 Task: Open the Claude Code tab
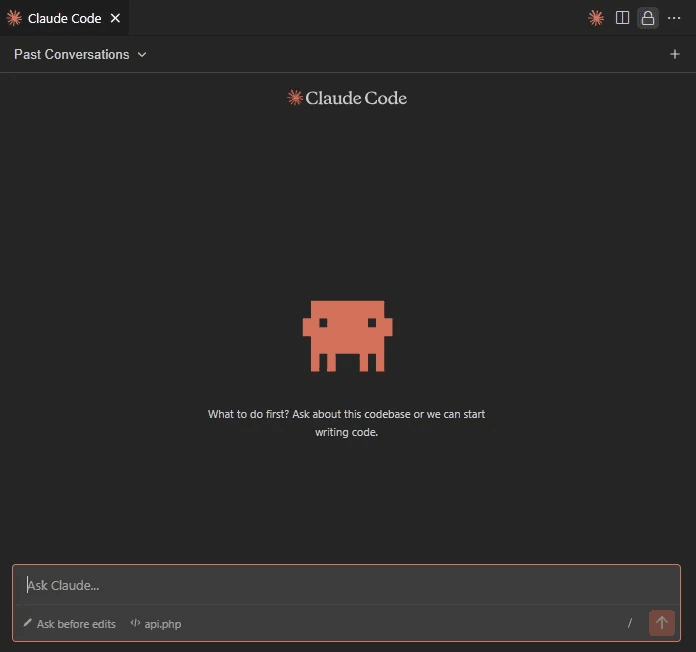64,18
